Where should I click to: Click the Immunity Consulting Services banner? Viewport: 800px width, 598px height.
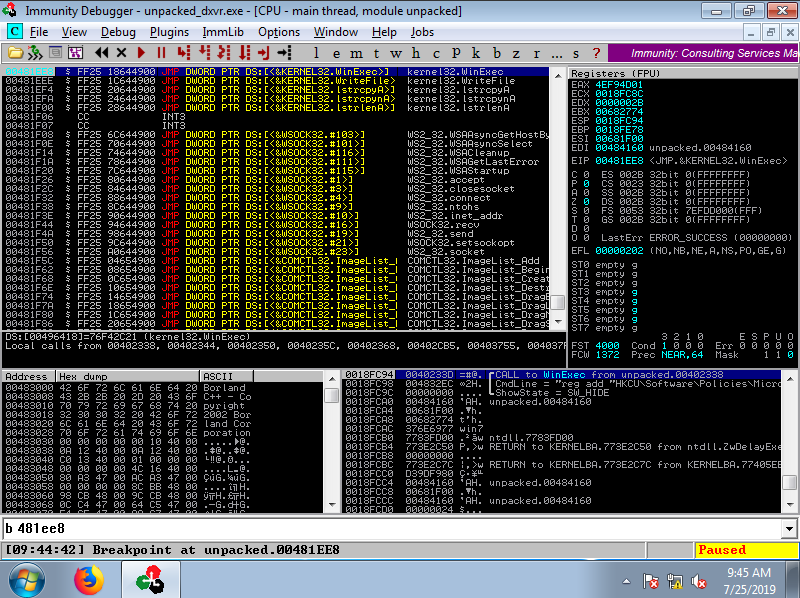(x=704, y=53)
